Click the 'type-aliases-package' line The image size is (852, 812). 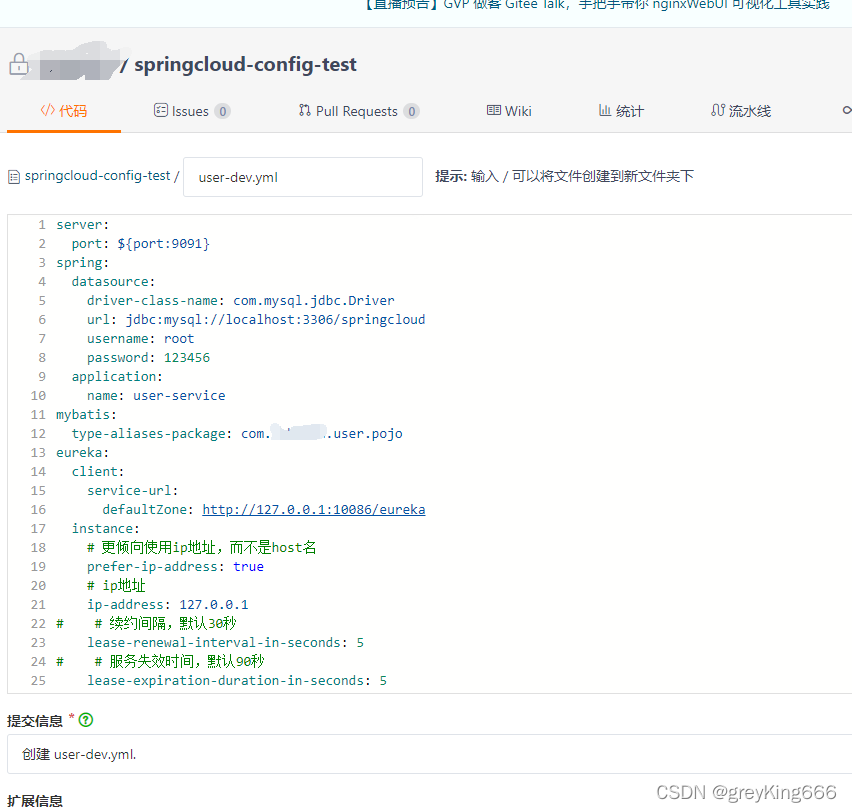(237, 434)
